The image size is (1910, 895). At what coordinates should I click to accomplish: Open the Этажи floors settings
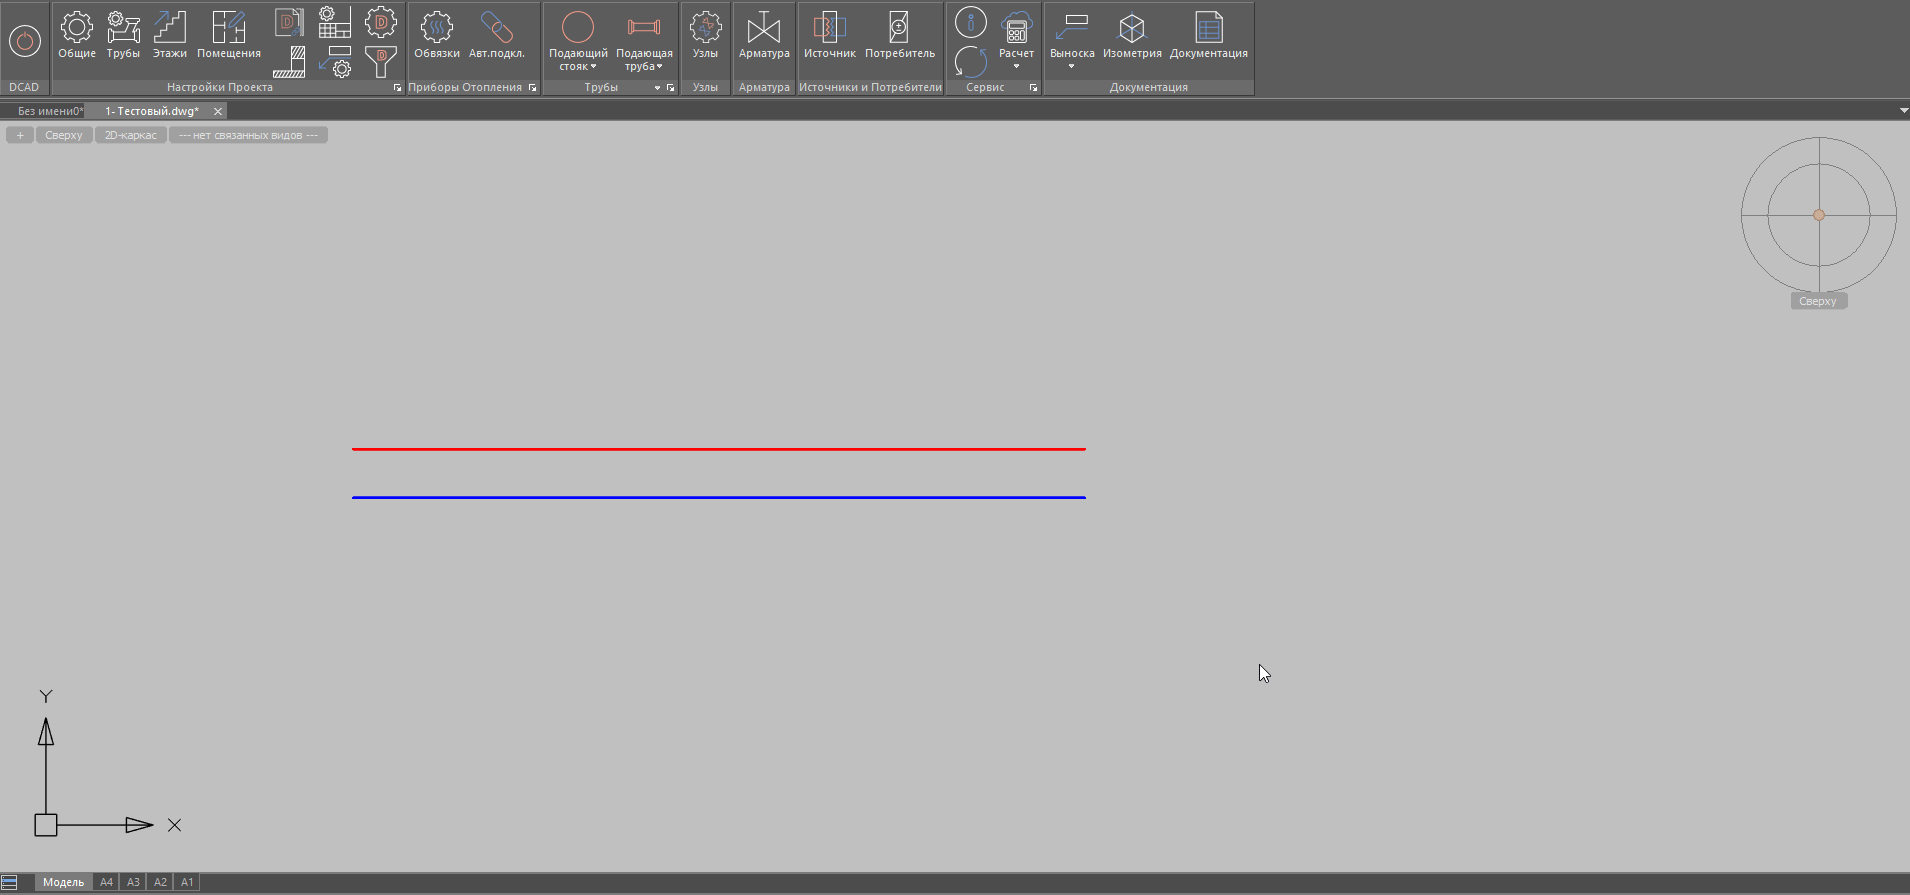click(x=169, y=36)
